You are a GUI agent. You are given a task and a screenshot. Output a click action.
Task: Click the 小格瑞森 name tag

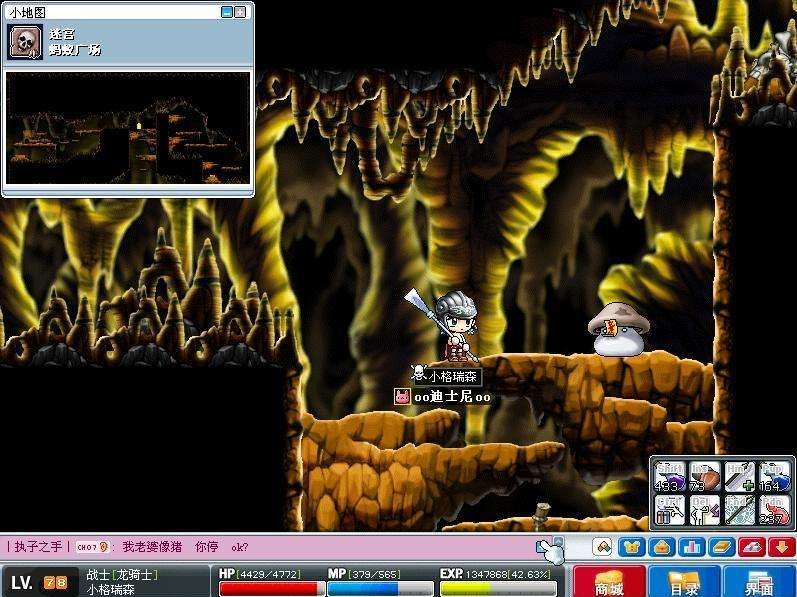(452, 376)
